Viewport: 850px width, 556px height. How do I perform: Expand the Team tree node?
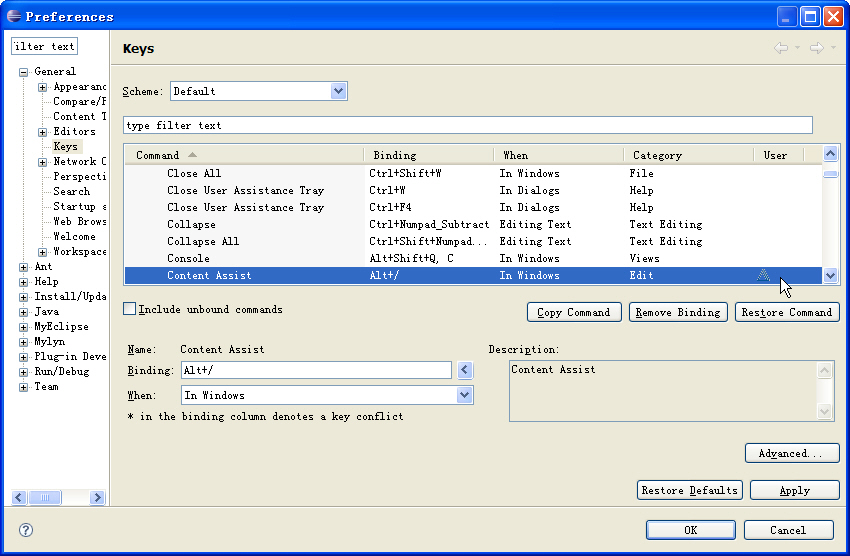23,387
